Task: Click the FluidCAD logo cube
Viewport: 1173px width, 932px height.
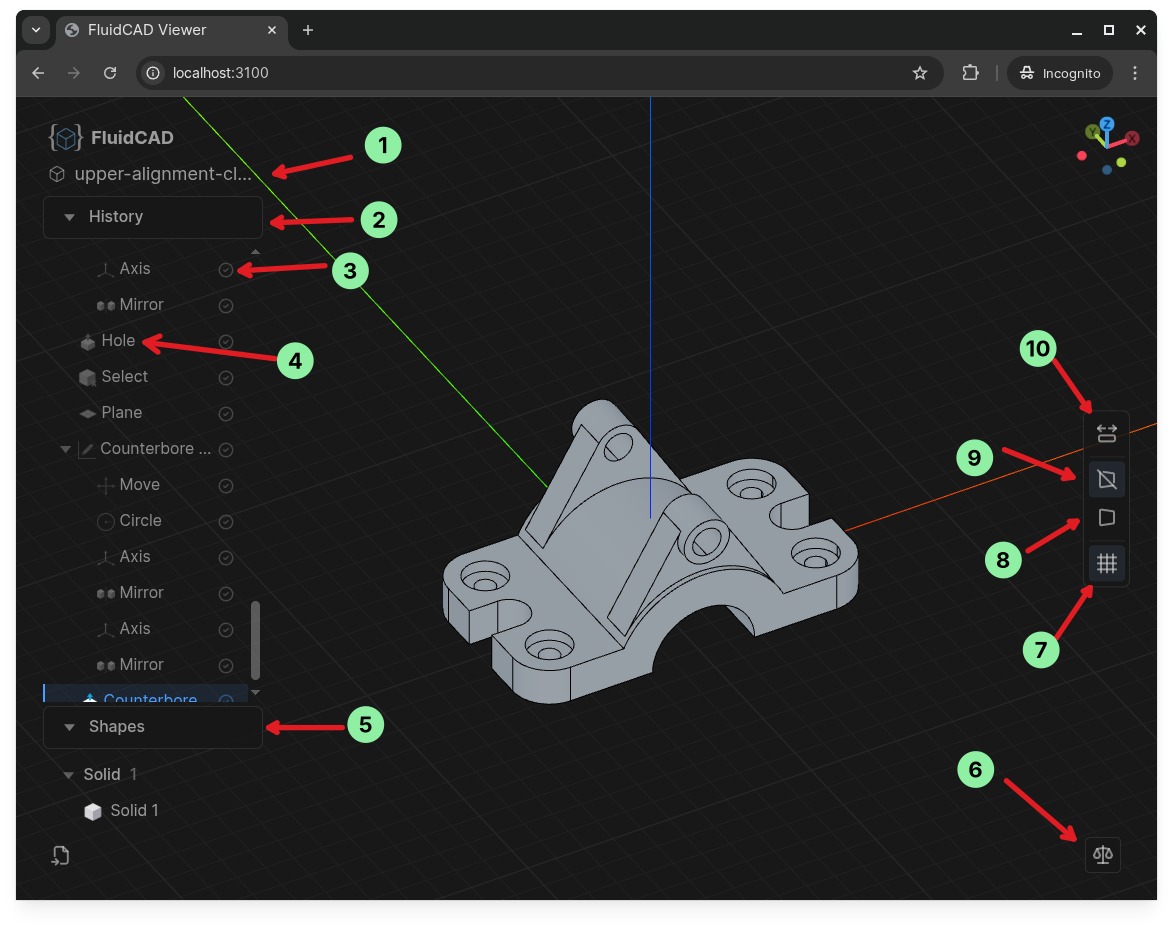Action: click(x=64, y=137)
